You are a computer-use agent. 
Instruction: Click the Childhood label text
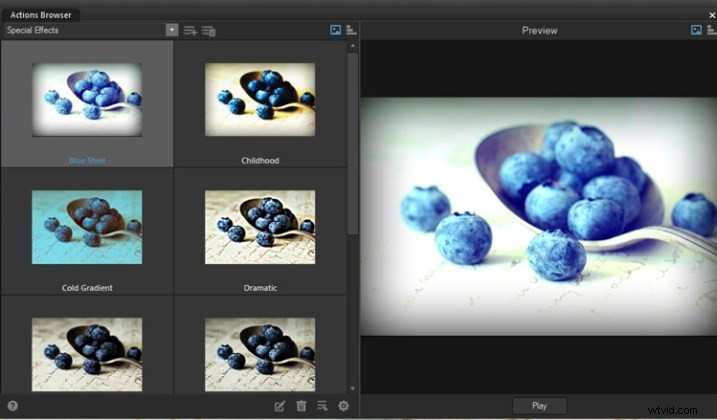(x=260, y=161)
